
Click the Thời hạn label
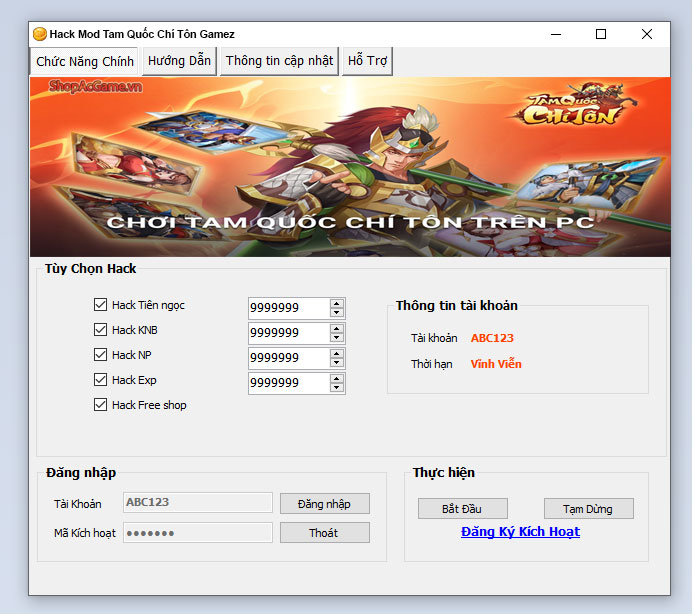(x=431, y=364)
